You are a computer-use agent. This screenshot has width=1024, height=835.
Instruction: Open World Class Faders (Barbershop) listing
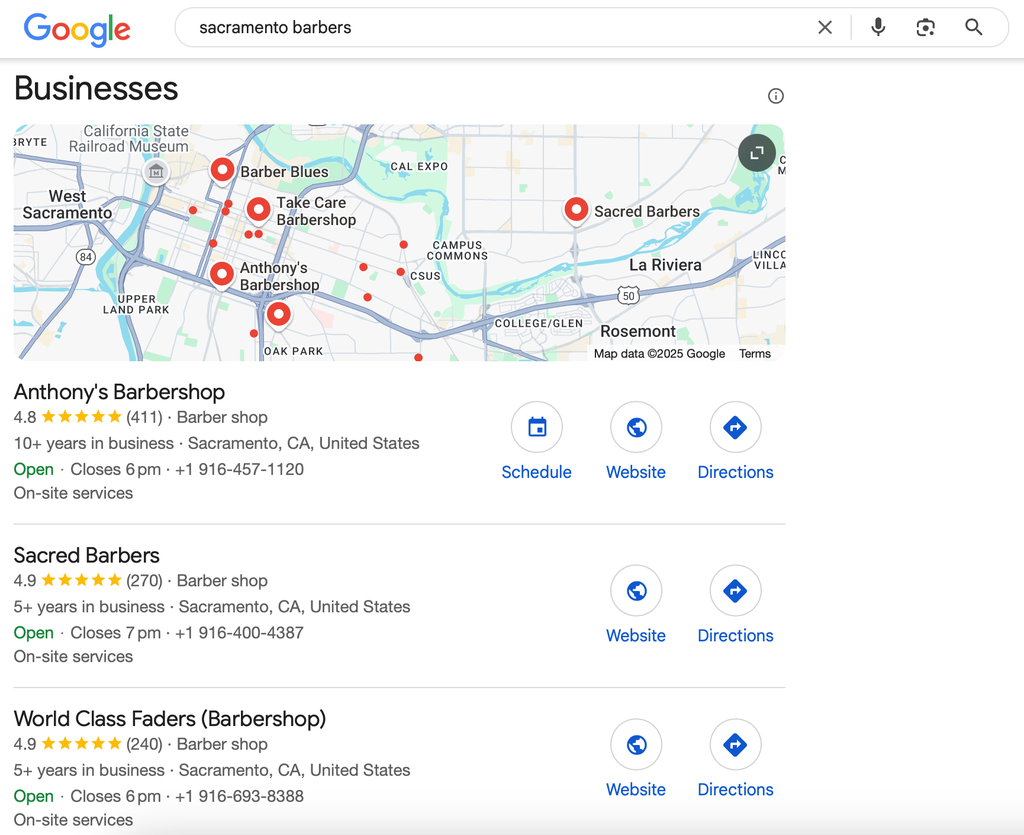tap(170, 719)
